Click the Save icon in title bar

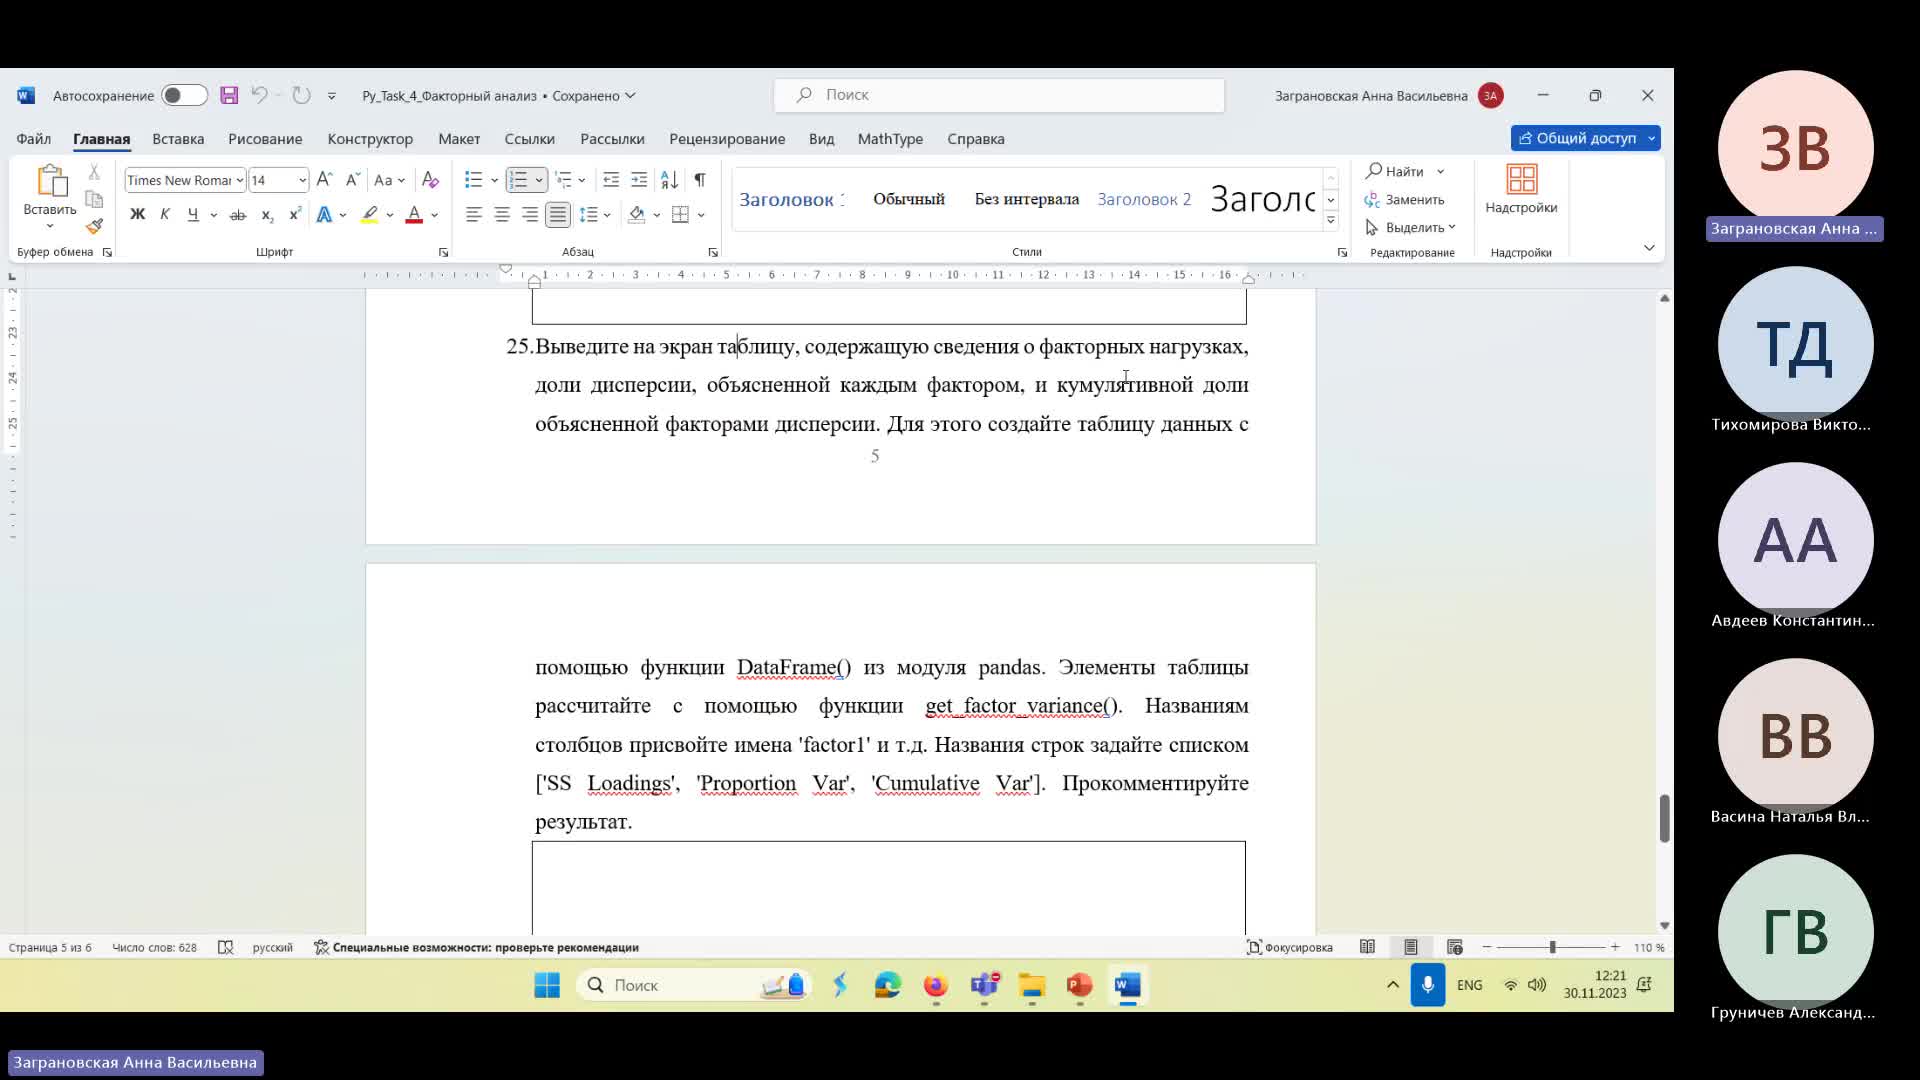coord(229,95)
